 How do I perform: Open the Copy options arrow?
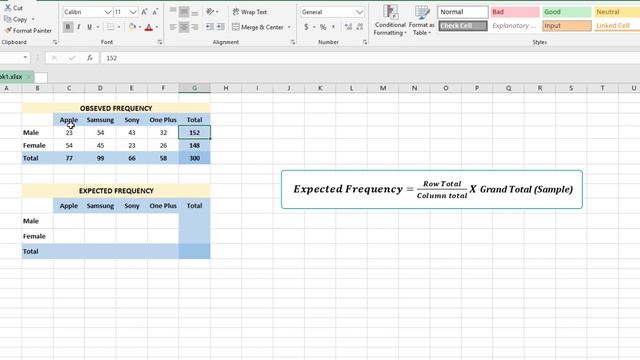33,19
